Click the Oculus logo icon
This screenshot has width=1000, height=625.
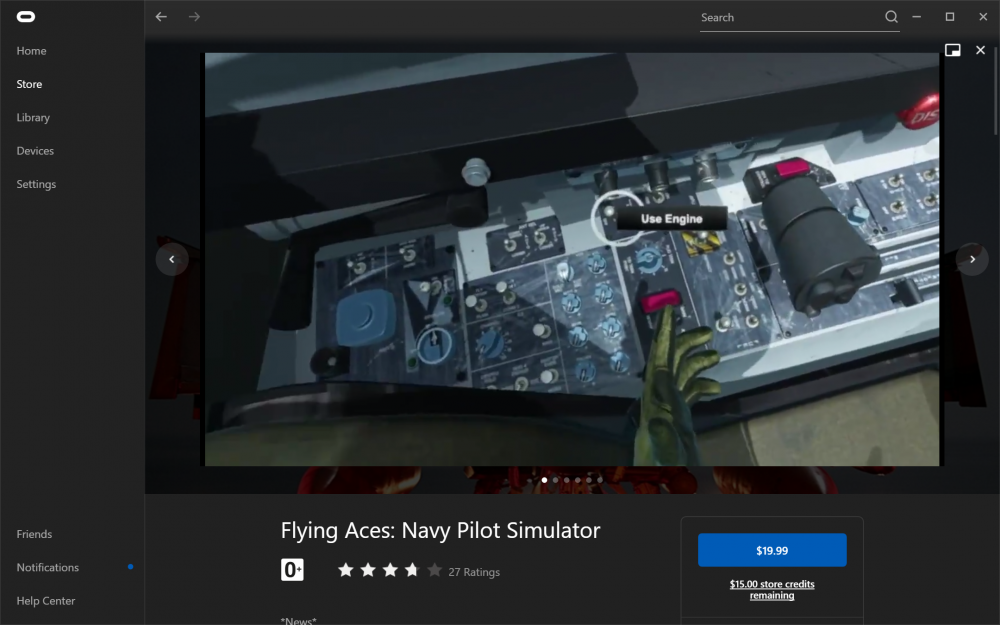click(x=25, y=16)
